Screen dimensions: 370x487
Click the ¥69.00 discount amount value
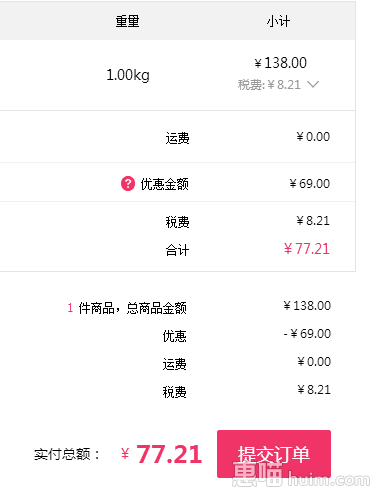coord(309,184)
